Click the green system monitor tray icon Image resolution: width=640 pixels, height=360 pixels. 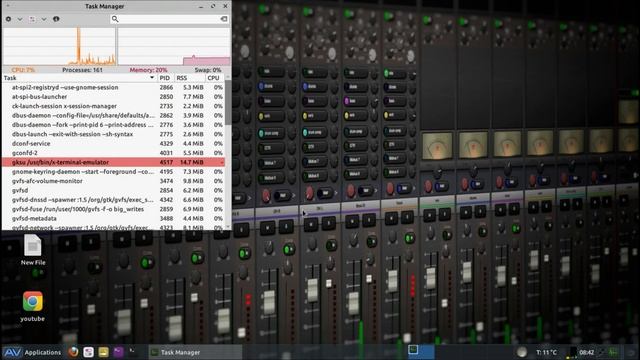613,352
